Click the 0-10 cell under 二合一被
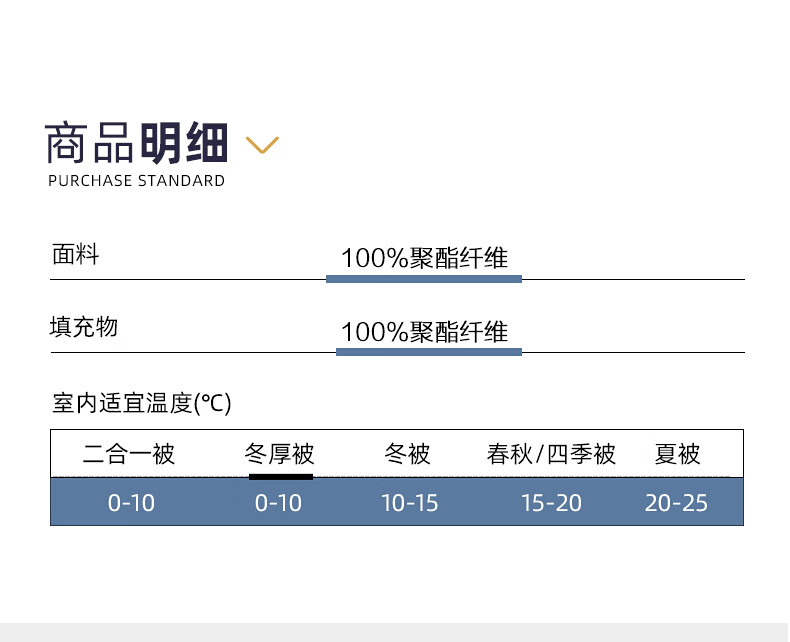Viewport: 790px width, 642px height. 131,503
